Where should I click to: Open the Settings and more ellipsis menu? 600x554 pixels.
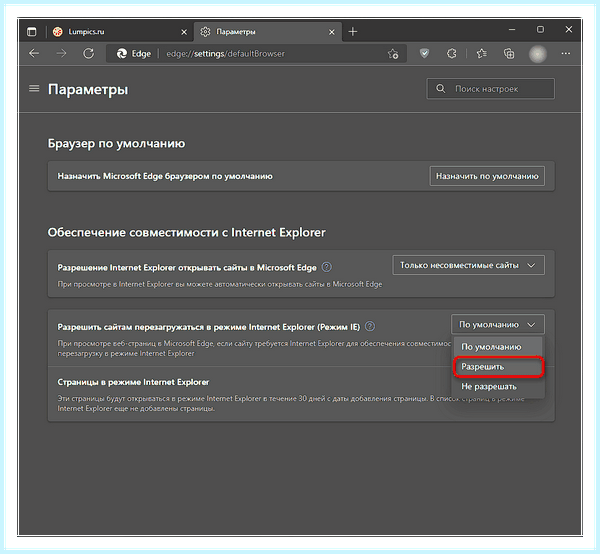pos(566,54)
